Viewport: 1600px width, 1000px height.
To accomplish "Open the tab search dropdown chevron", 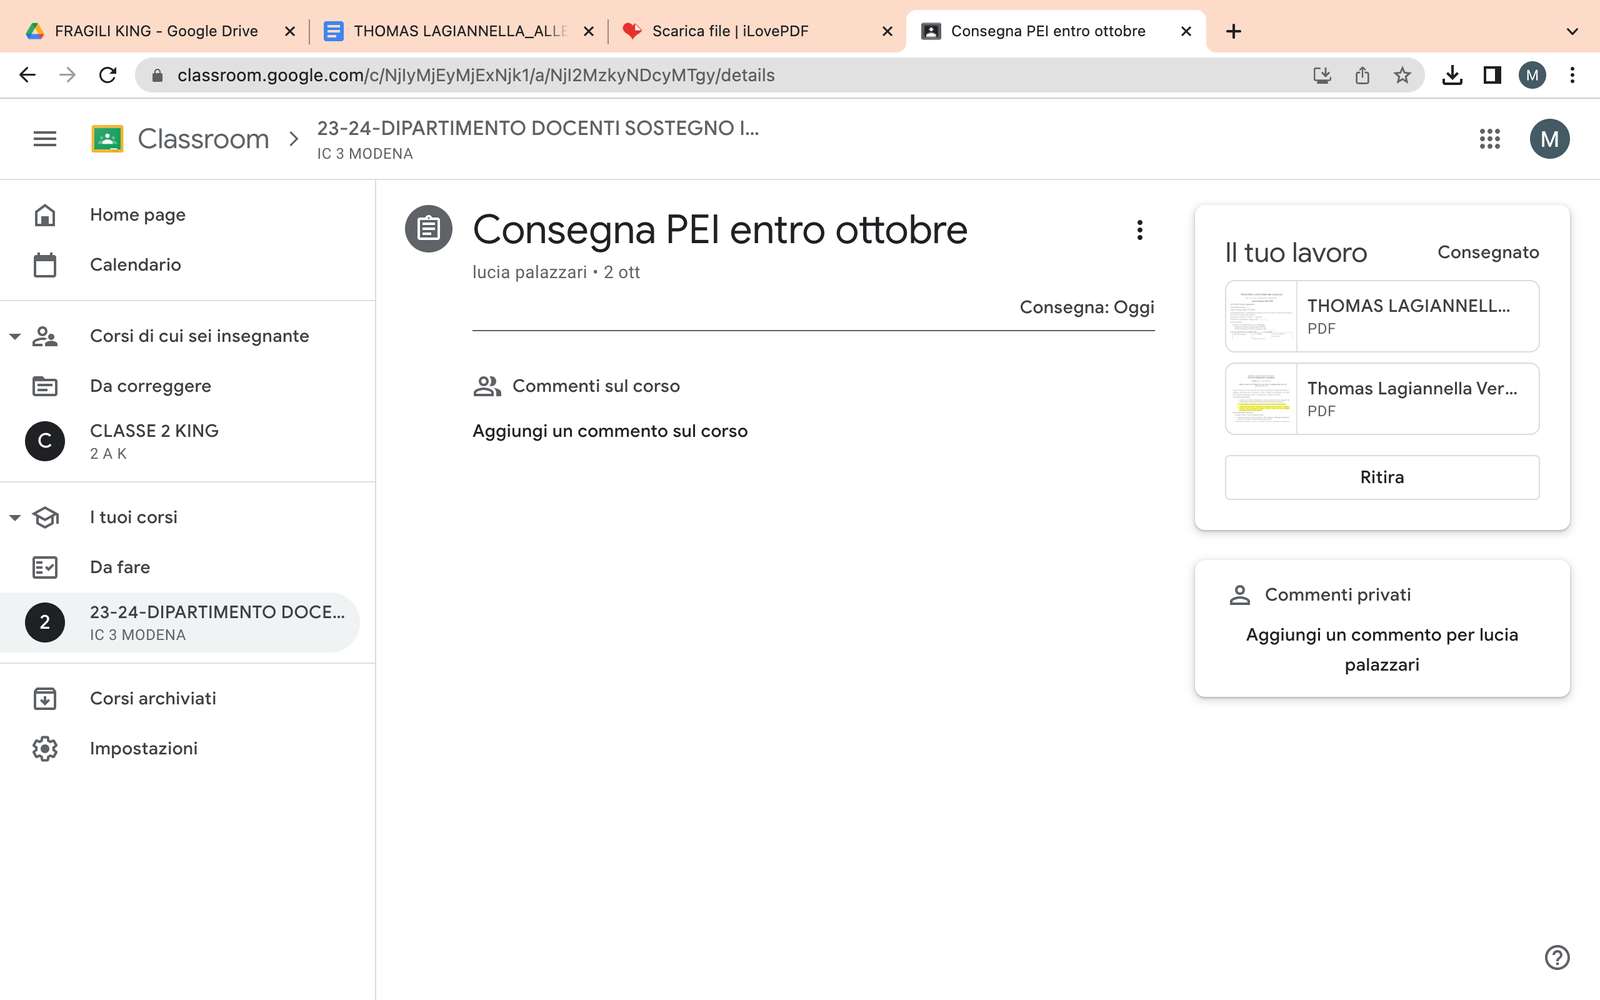I will pyautogui.click(x=1572, y=31).
